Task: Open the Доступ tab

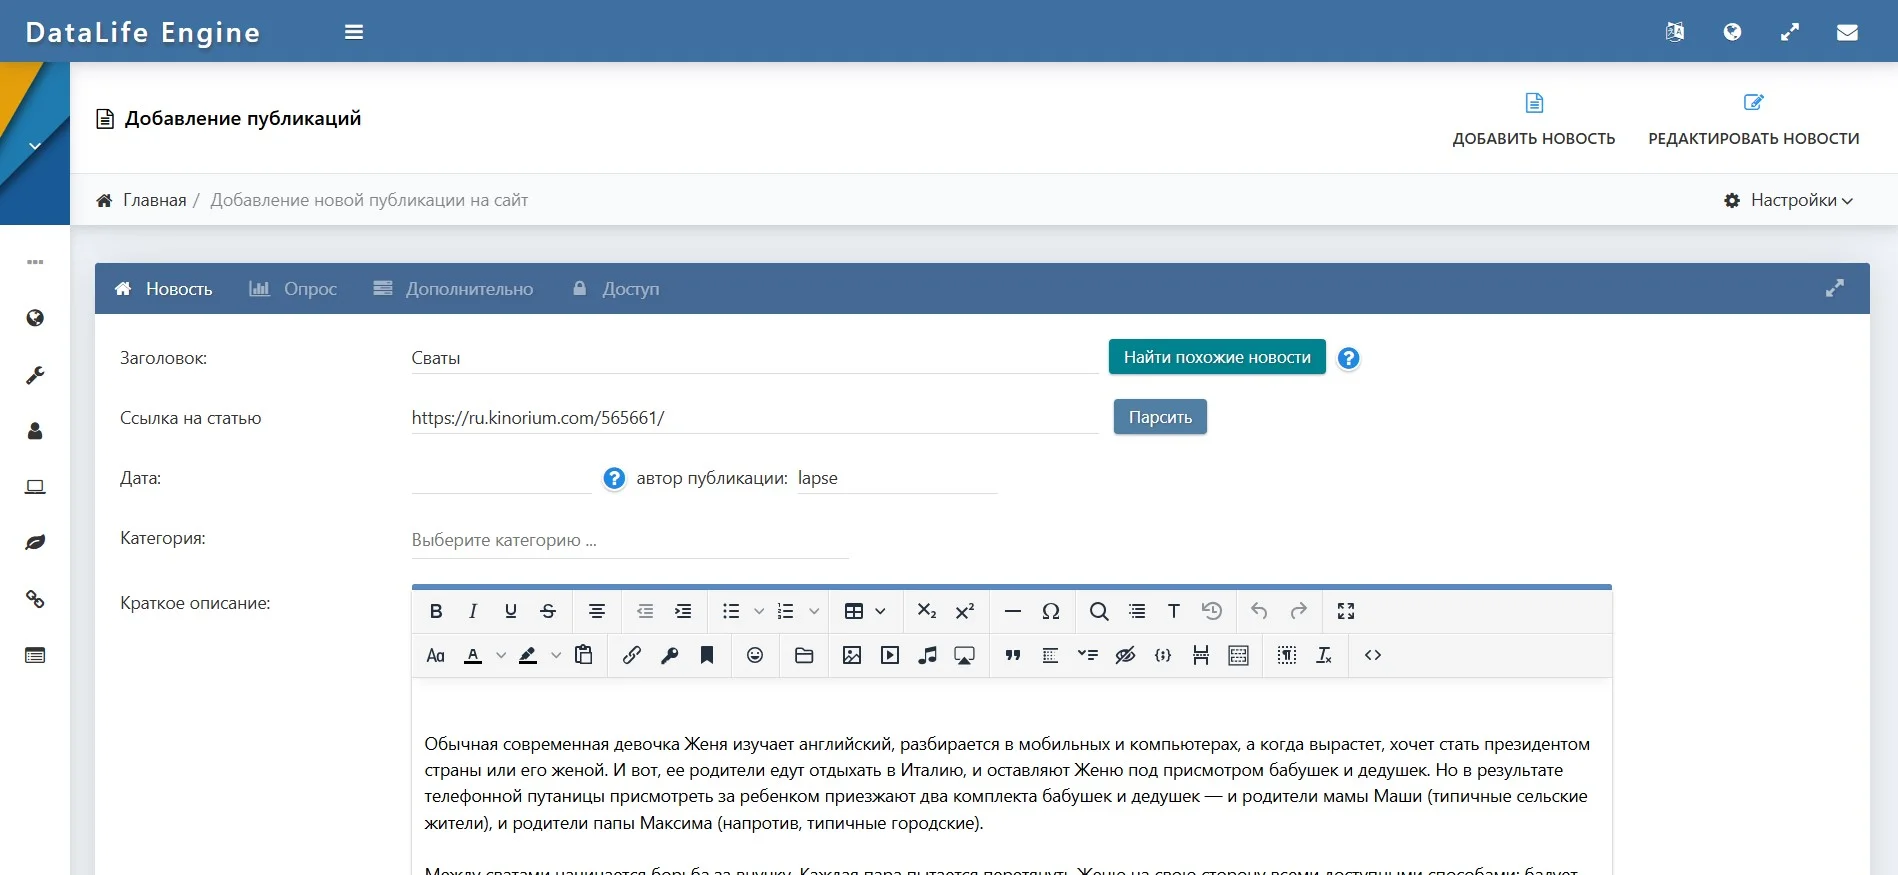Action: pyautogui.click(x=616, y=289)
